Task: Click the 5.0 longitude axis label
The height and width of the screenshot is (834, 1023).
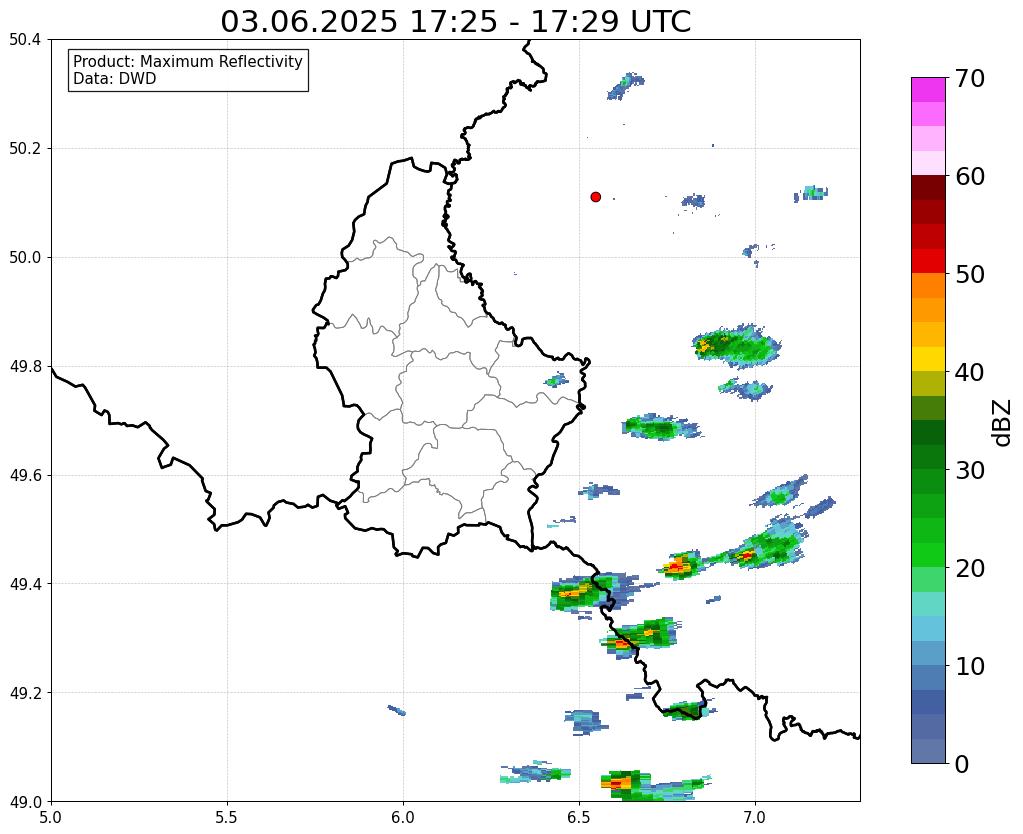Action: coord(51,817)
